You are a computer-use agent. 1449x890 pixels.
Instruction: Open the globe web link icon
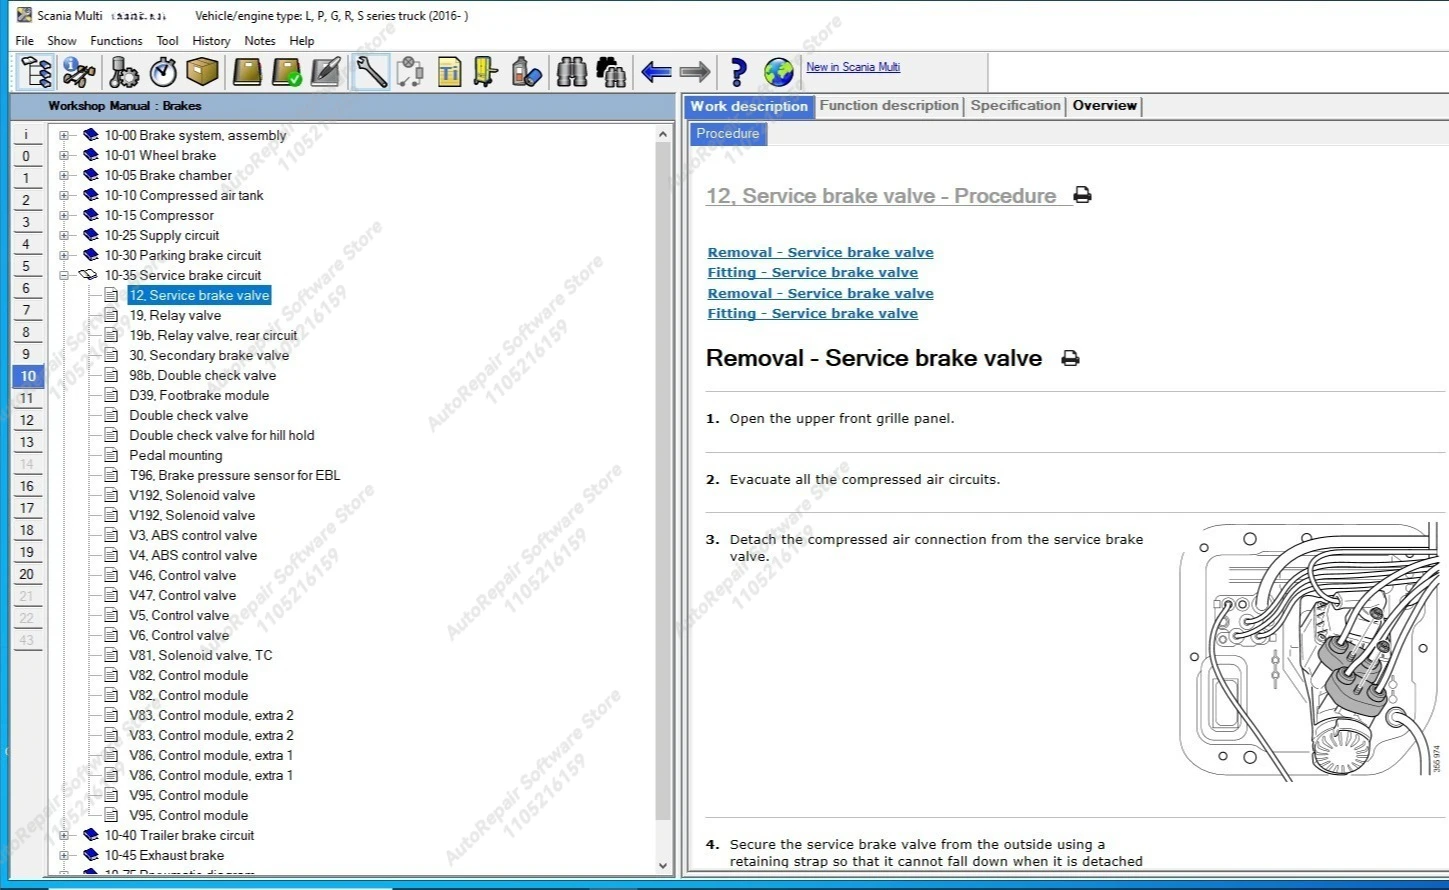[778, 71]
